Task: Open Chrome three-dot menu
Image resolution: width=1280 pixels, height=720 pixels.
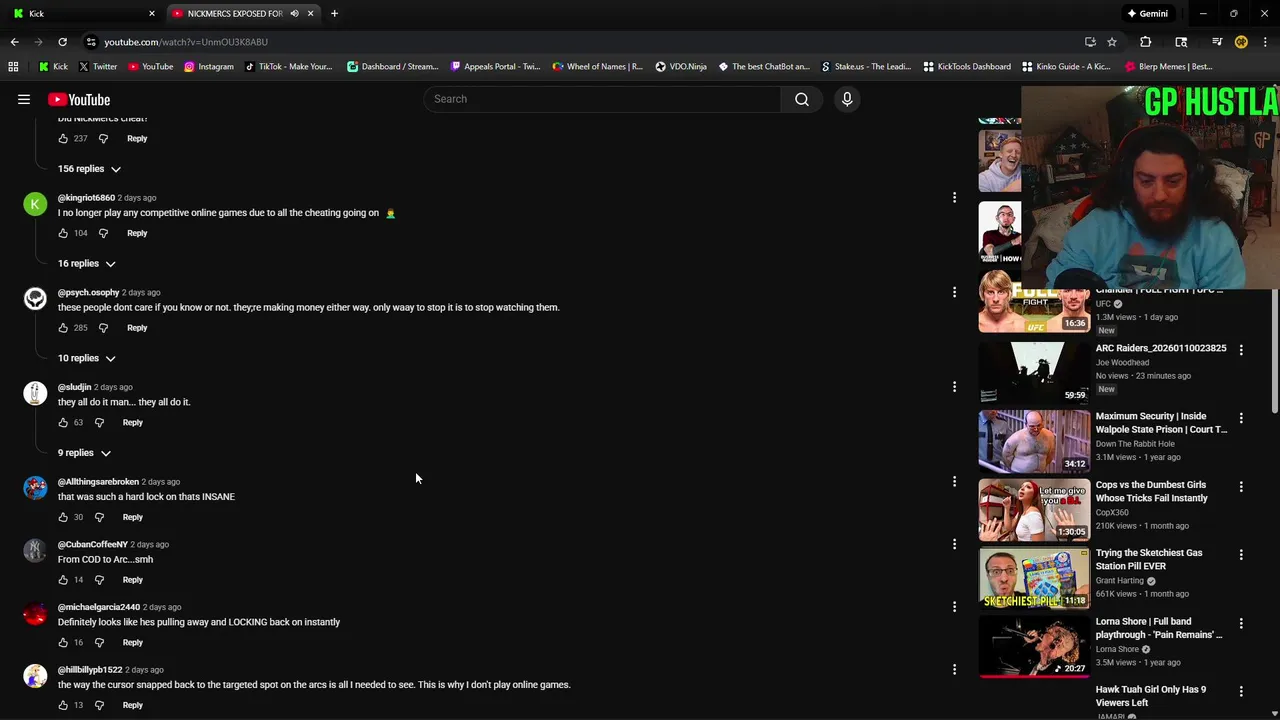Action: point(1266,42)
